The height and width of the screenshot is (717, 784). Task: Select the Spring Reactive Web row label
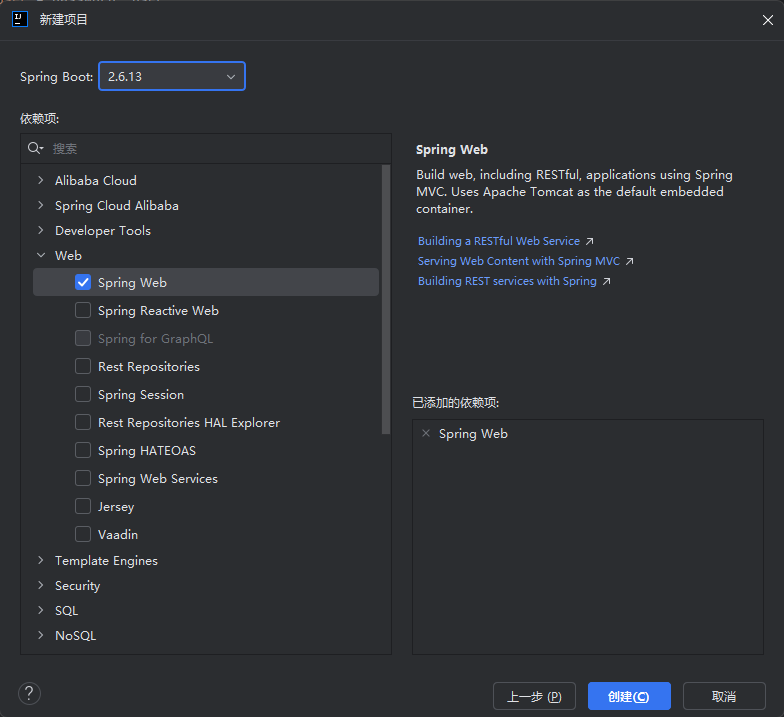(158, 310)
